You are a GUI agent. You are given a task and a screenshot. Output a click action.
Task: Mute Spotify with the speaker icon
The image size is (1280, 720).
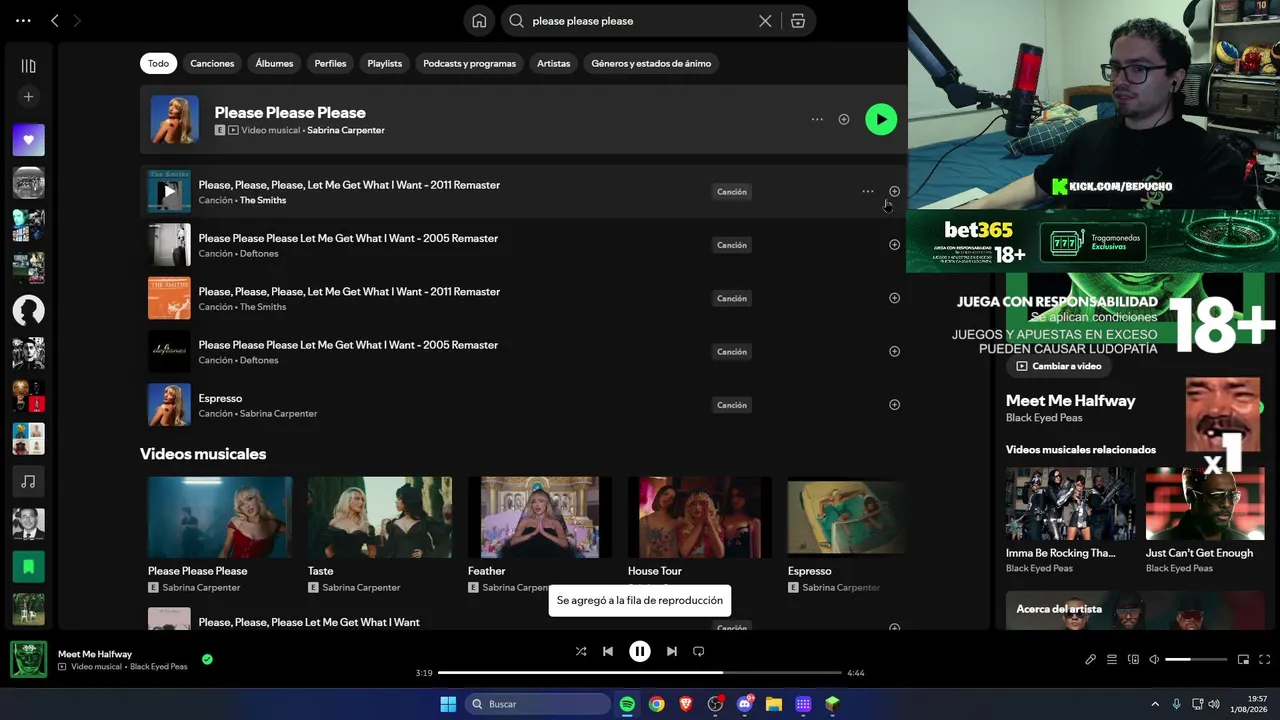1154,660
